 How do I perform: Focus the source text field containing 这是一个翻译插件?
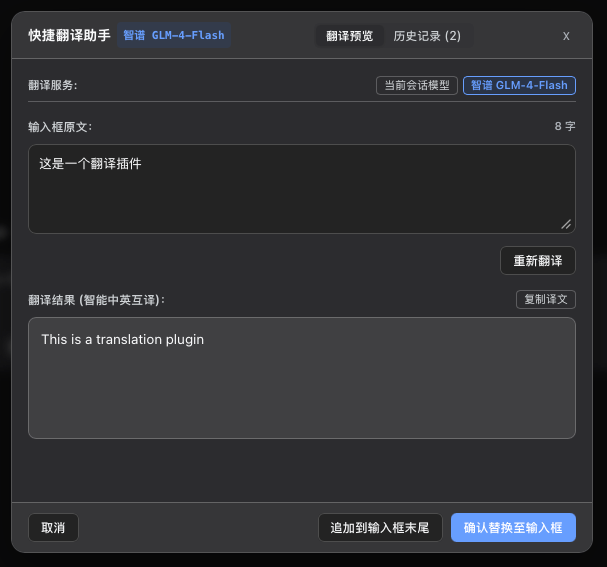click(x=302, y=189)
